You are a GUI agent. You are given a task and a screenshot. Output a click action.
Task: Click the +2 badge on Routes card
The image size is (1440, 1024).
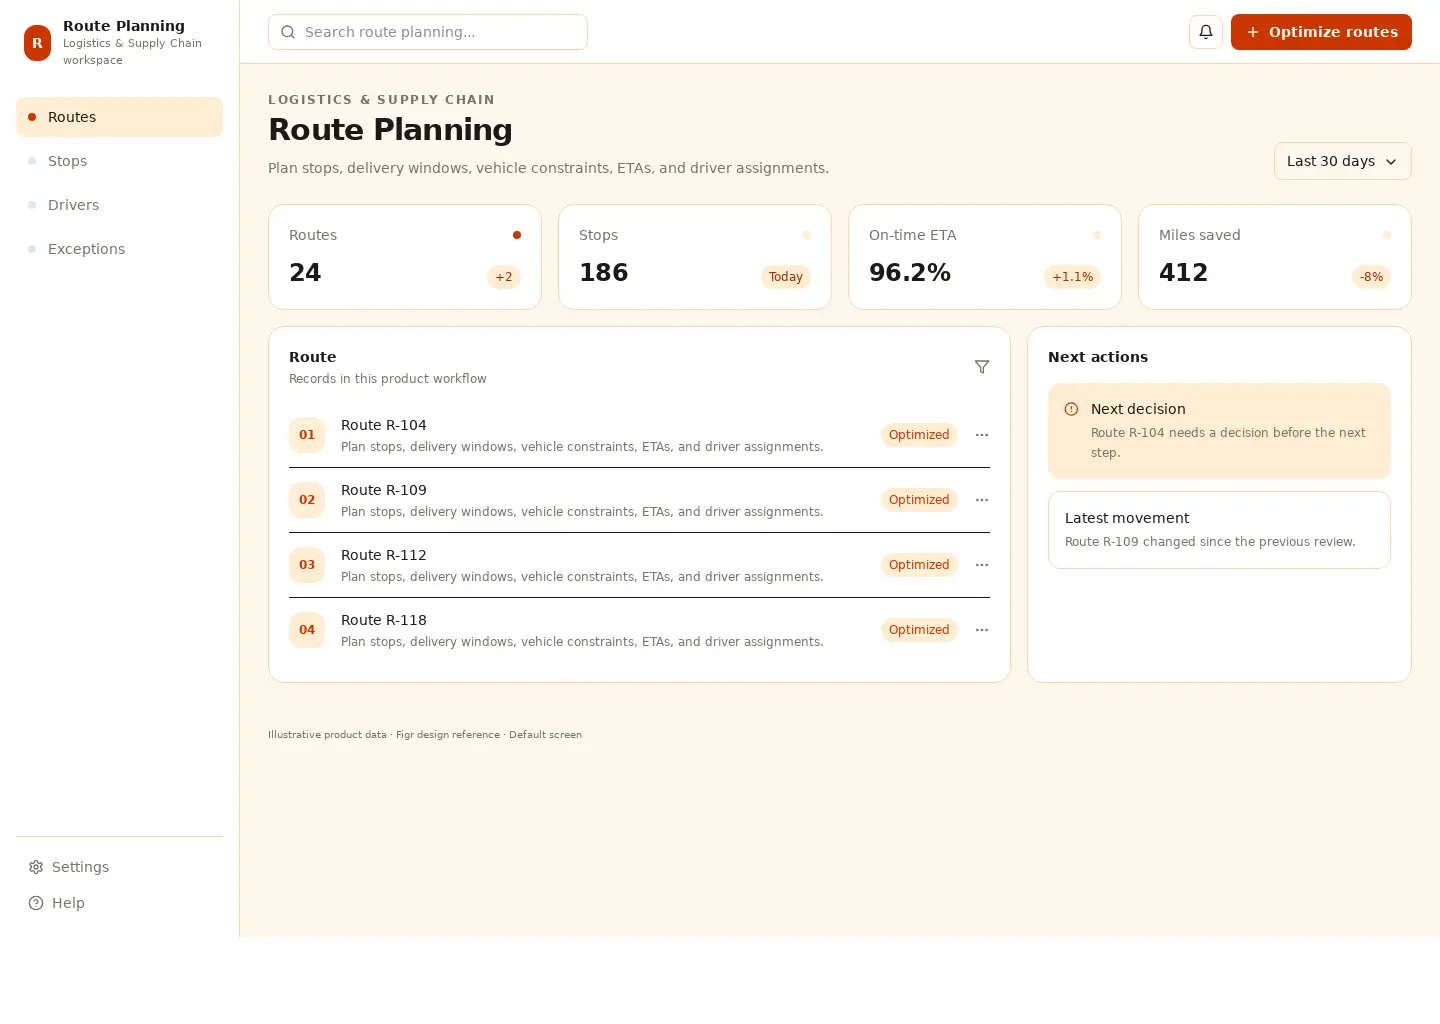(x=504, y=277)
